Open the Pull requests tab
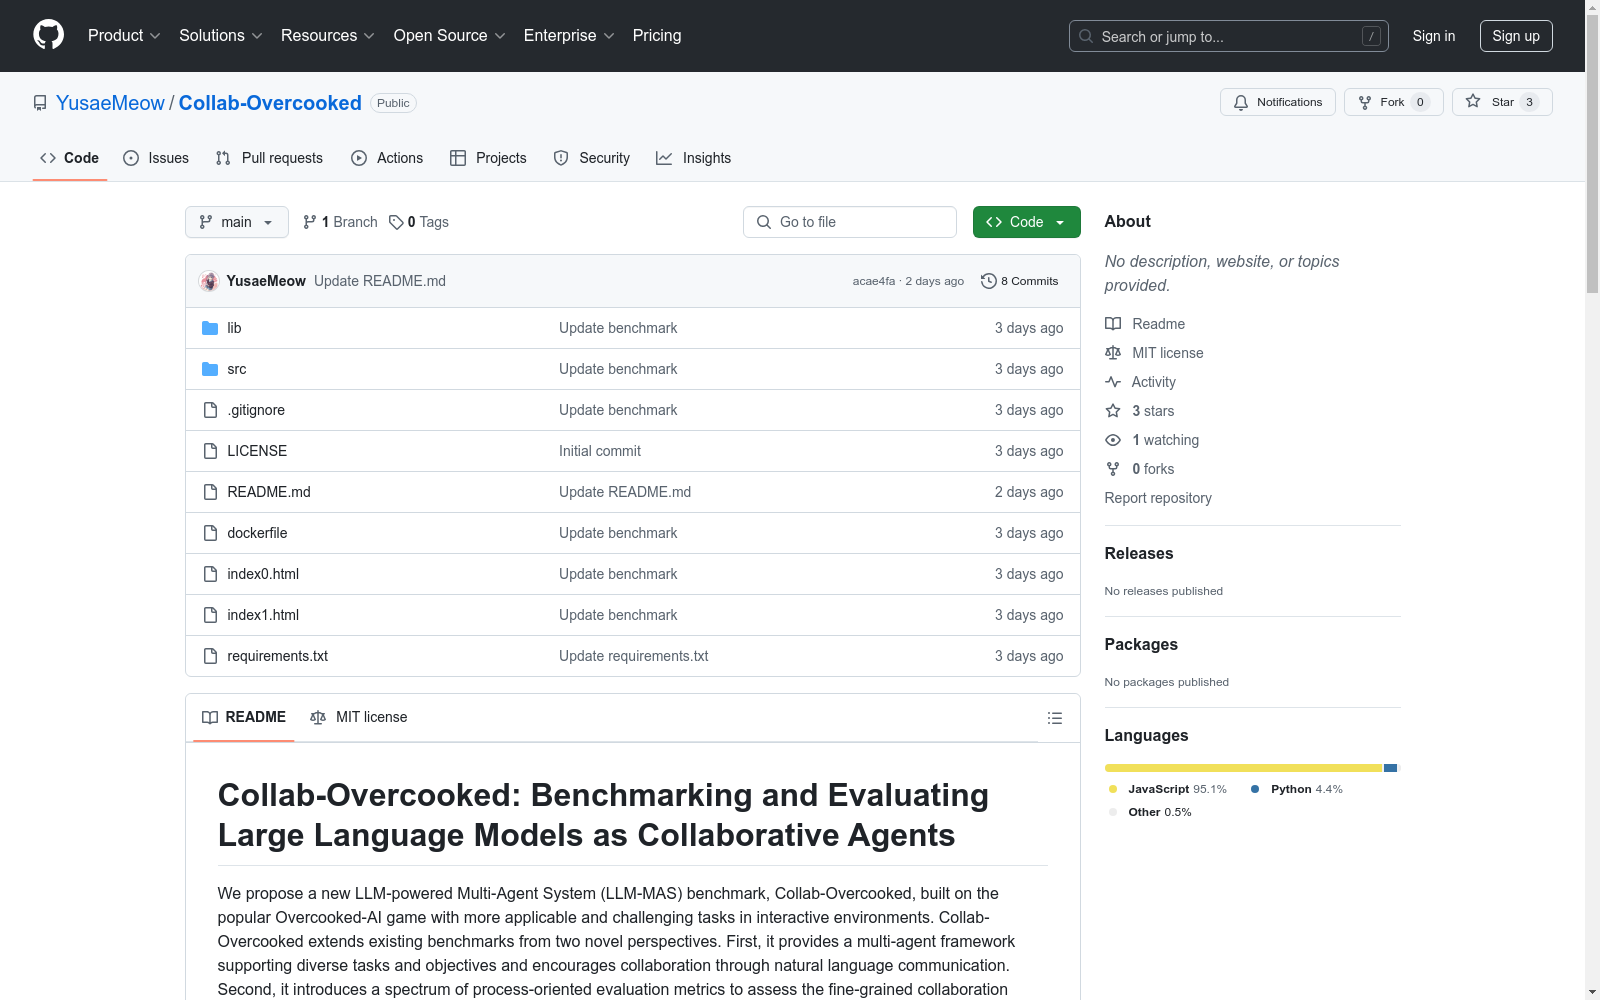The width and height of the screenshot is (1600, 1000). point(269,158)
